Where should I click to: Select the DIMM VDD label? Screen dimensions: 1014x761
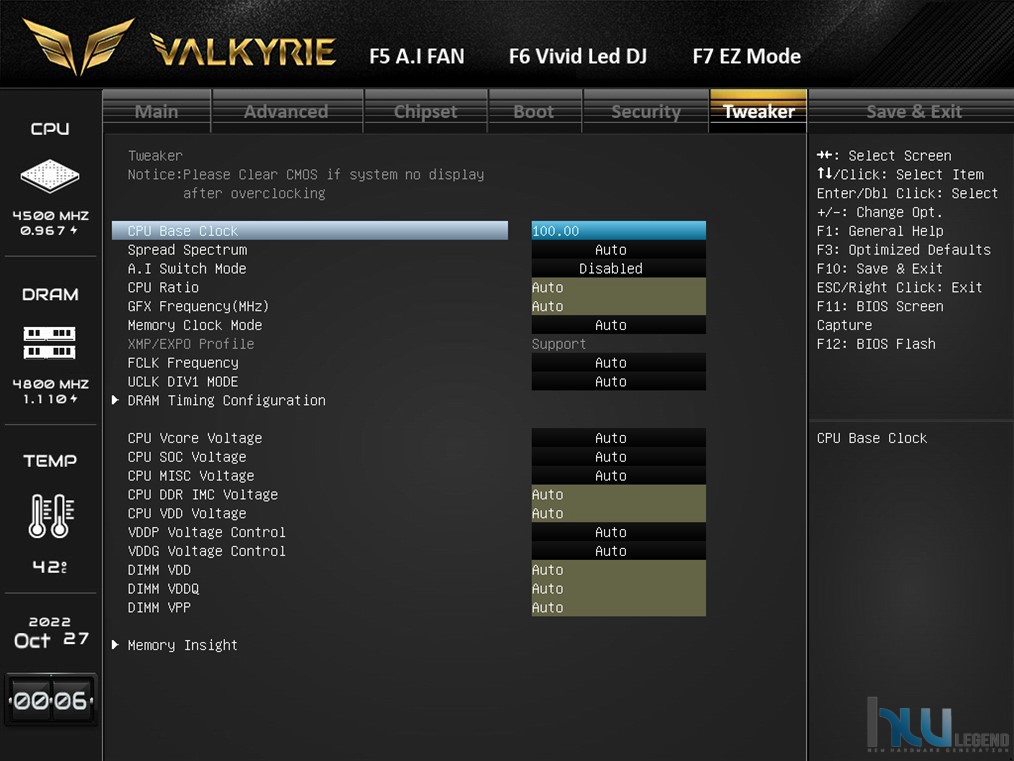pyautogui.click(x=159, y=570)
